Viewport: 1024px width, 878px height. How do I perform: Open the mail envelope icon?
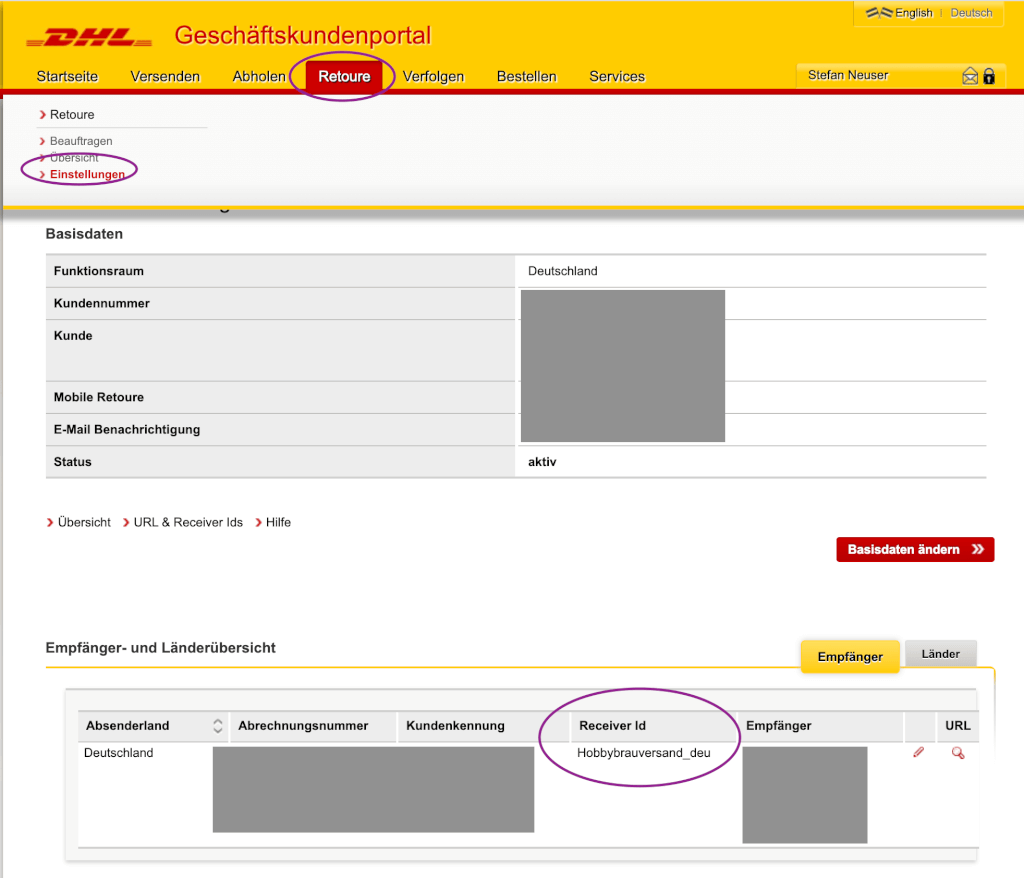point(970,76)
